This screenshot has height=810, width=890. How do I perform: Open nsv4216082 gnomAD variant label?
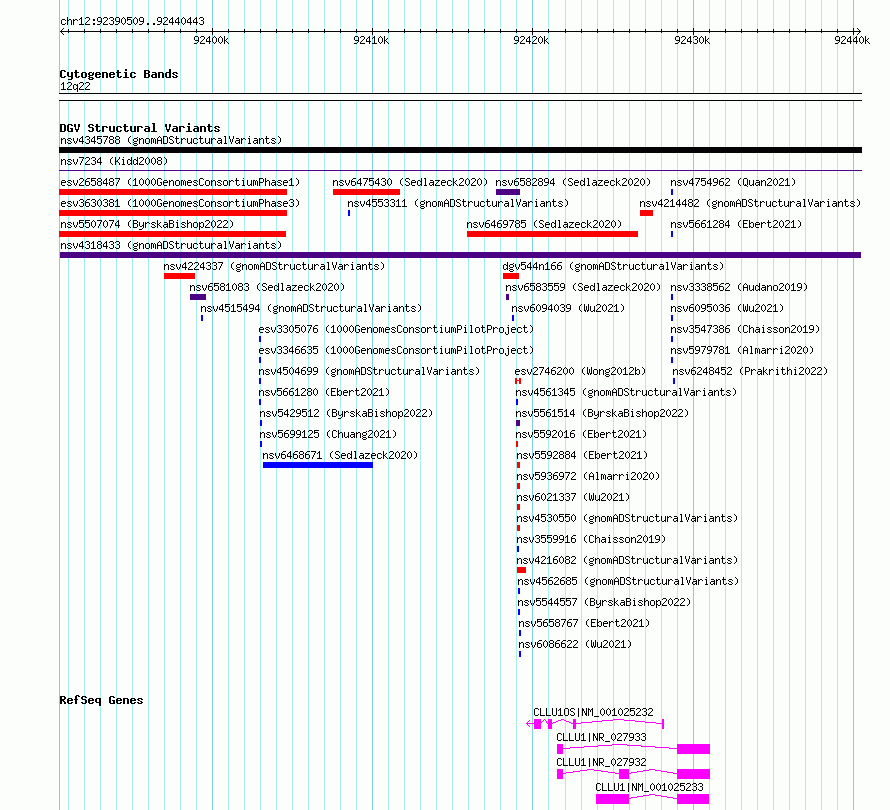(627, 560)
